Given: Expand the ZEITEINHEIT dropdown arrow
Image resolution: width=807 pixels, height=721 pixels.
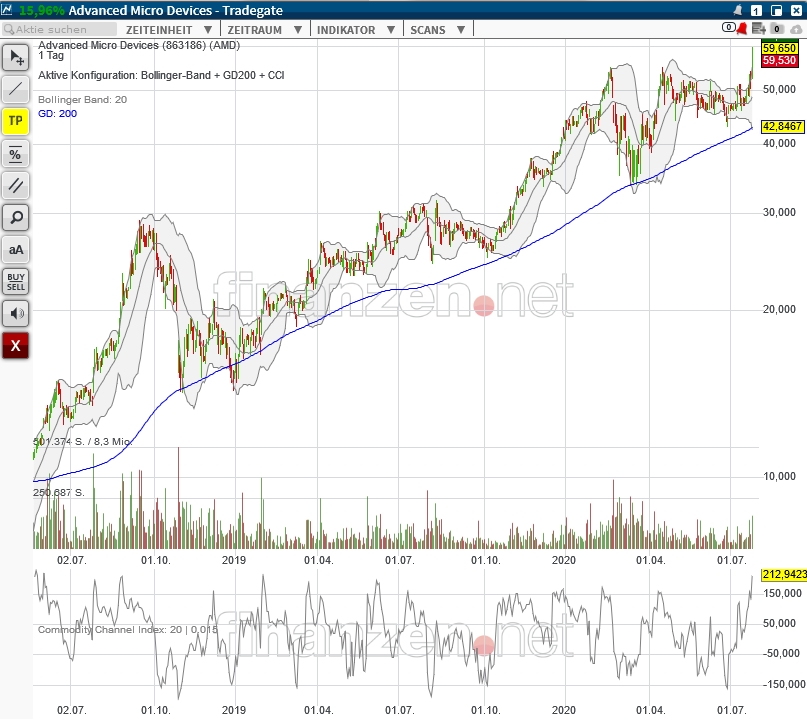Looking at the screenshot, I should coord(208,30).
